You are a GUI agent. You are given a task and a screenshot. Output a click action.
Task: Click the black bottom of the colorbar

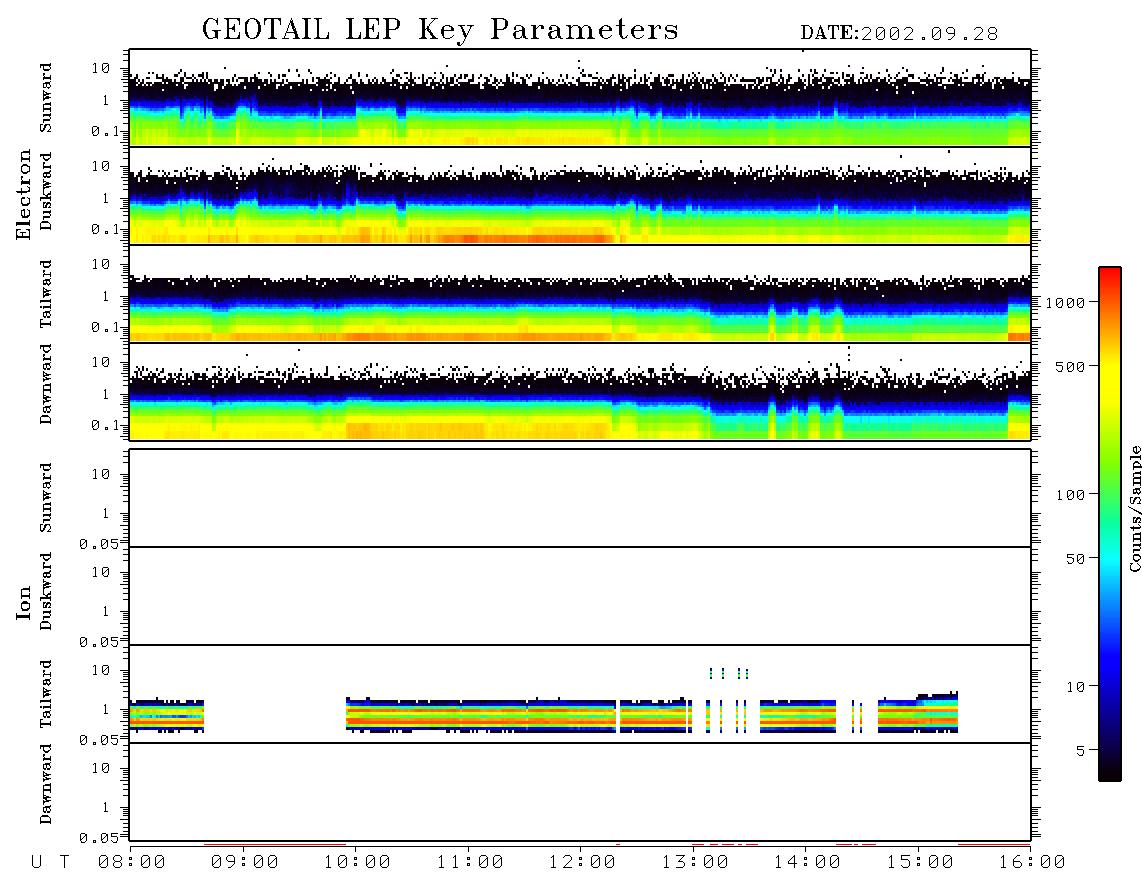[x=1110, y=769]
